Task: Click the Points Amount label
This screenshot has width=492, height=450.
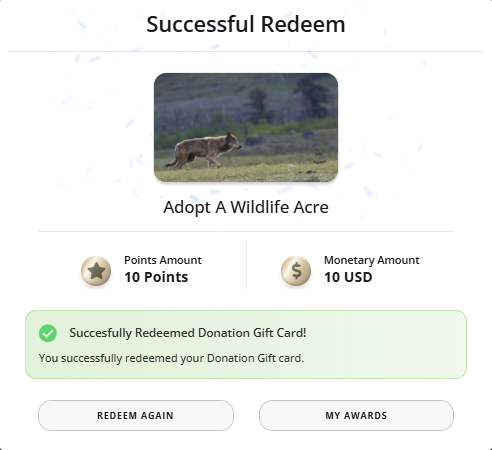Action: click(x=163, y=260)
